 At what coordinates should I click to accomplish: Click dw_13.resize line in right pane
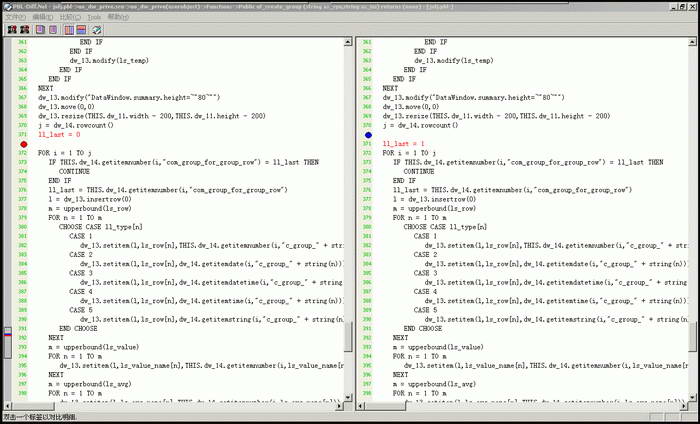click(496, 116)
